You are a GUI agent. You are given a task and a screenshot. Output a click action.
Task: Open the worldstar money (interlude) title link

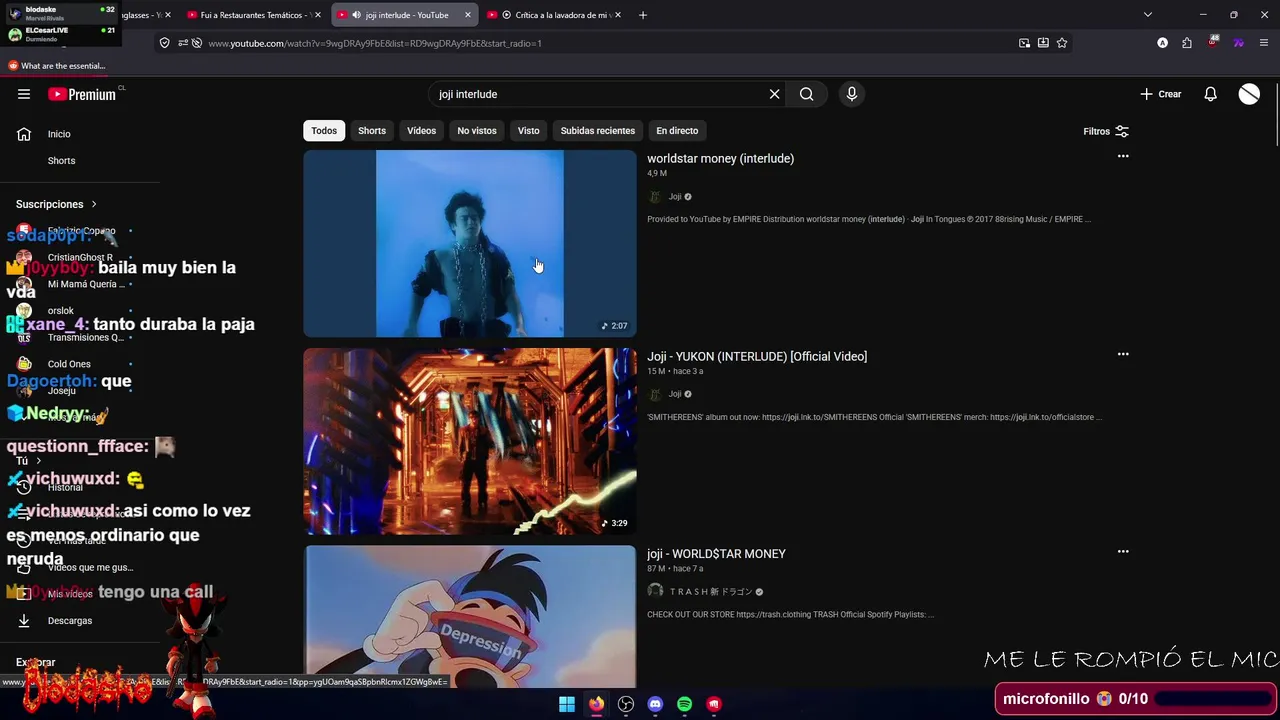(x=720, y=158)
